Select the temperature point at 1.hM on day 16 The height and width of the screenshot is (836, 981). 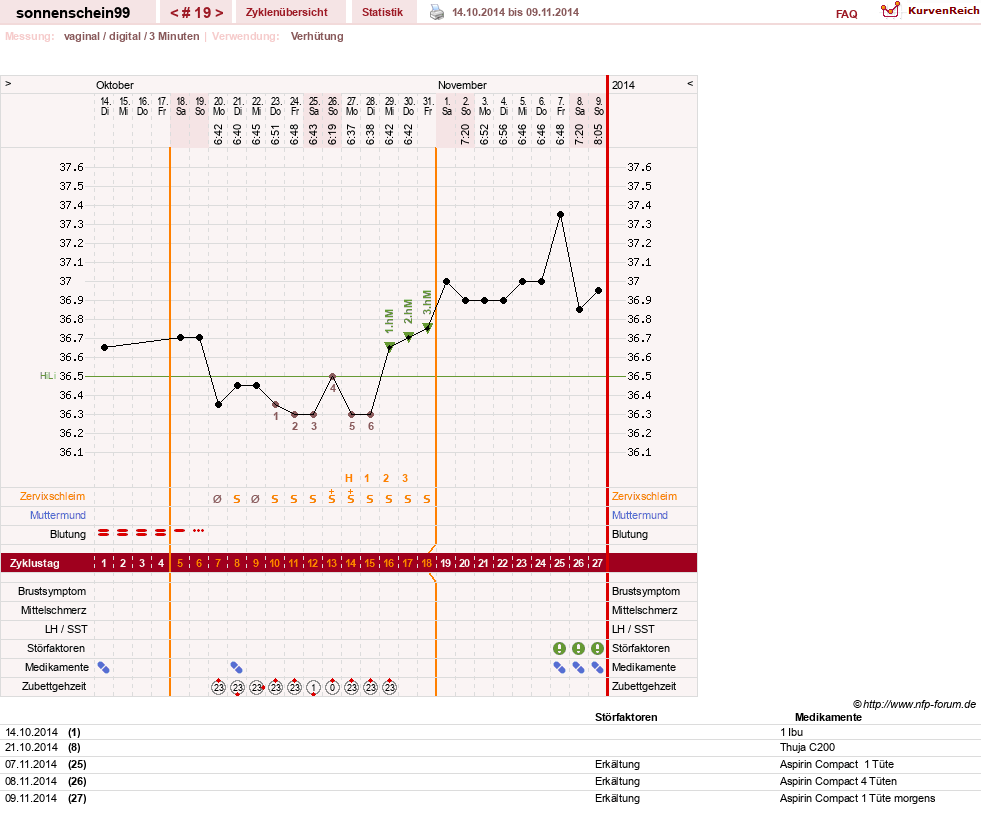pos(389,347)
